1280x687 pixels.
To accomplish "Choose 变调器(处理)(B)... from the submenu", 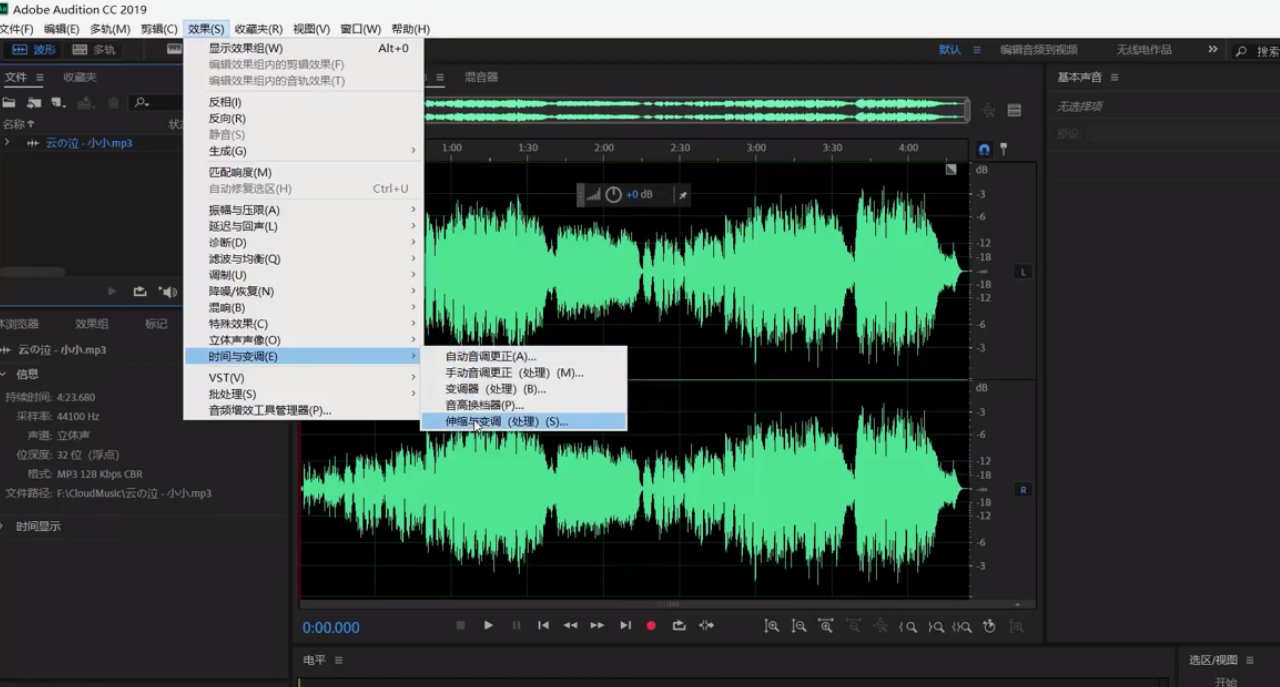I will pyautogui.click(x=524, y=389).
